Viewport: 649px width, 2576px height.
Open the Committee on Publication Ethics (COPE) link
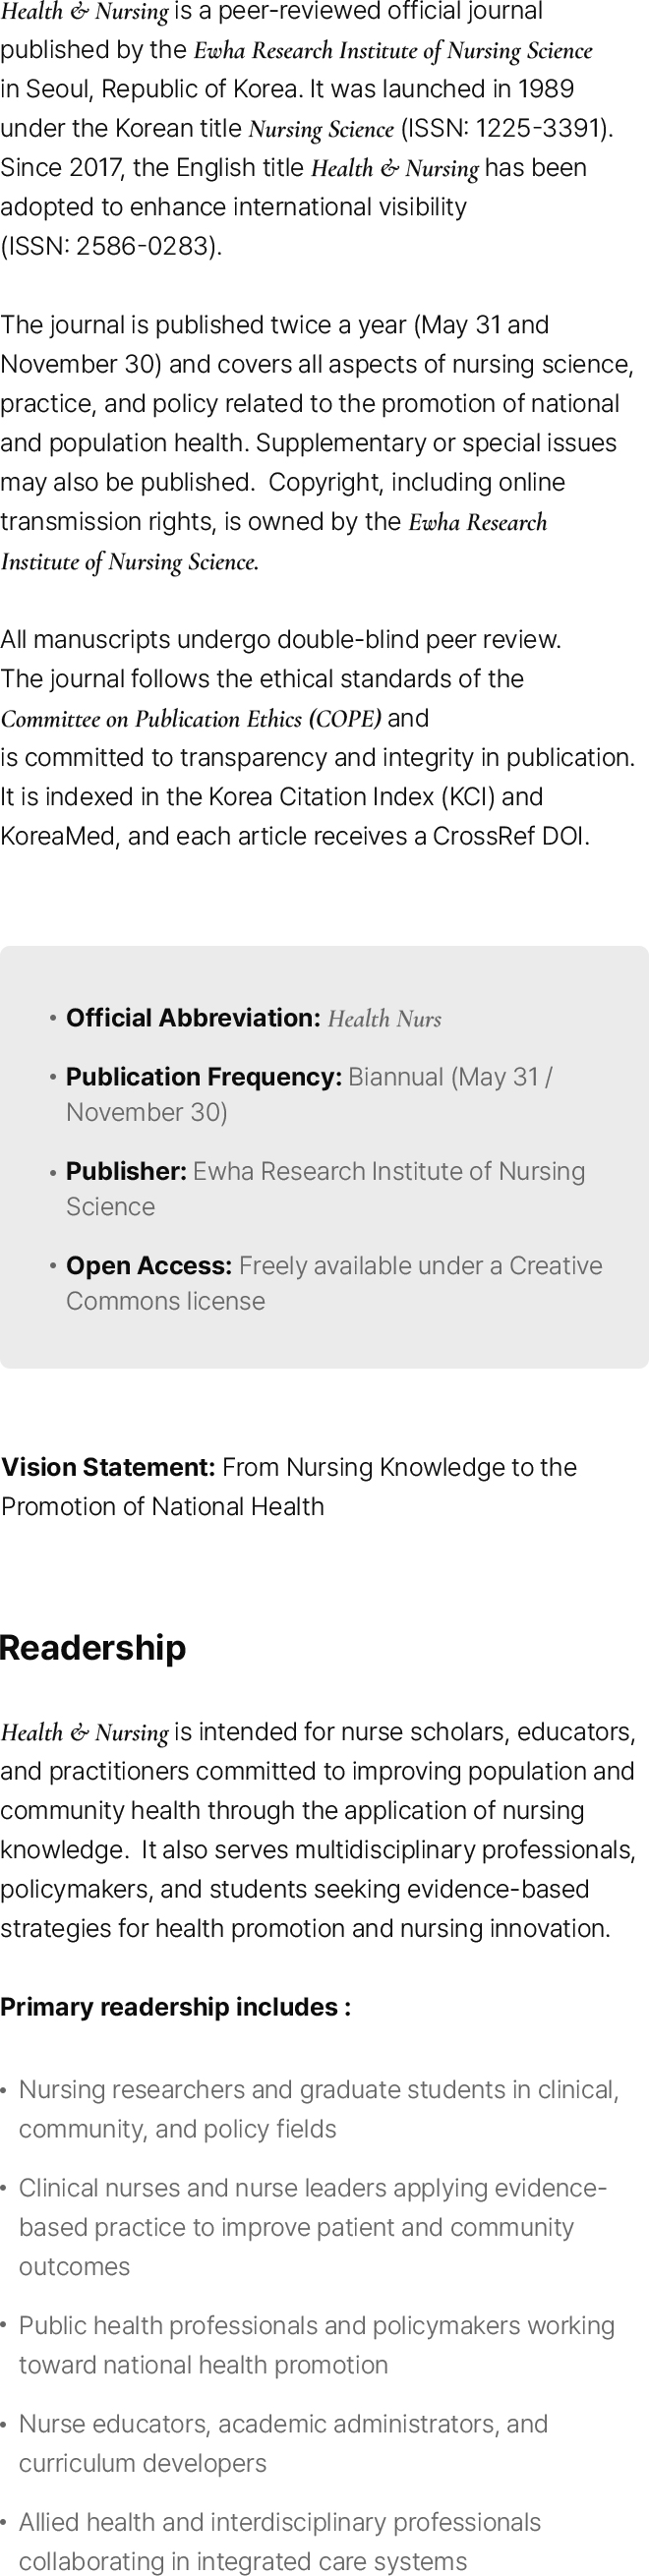pyautogui.click(x=191, y=719)
